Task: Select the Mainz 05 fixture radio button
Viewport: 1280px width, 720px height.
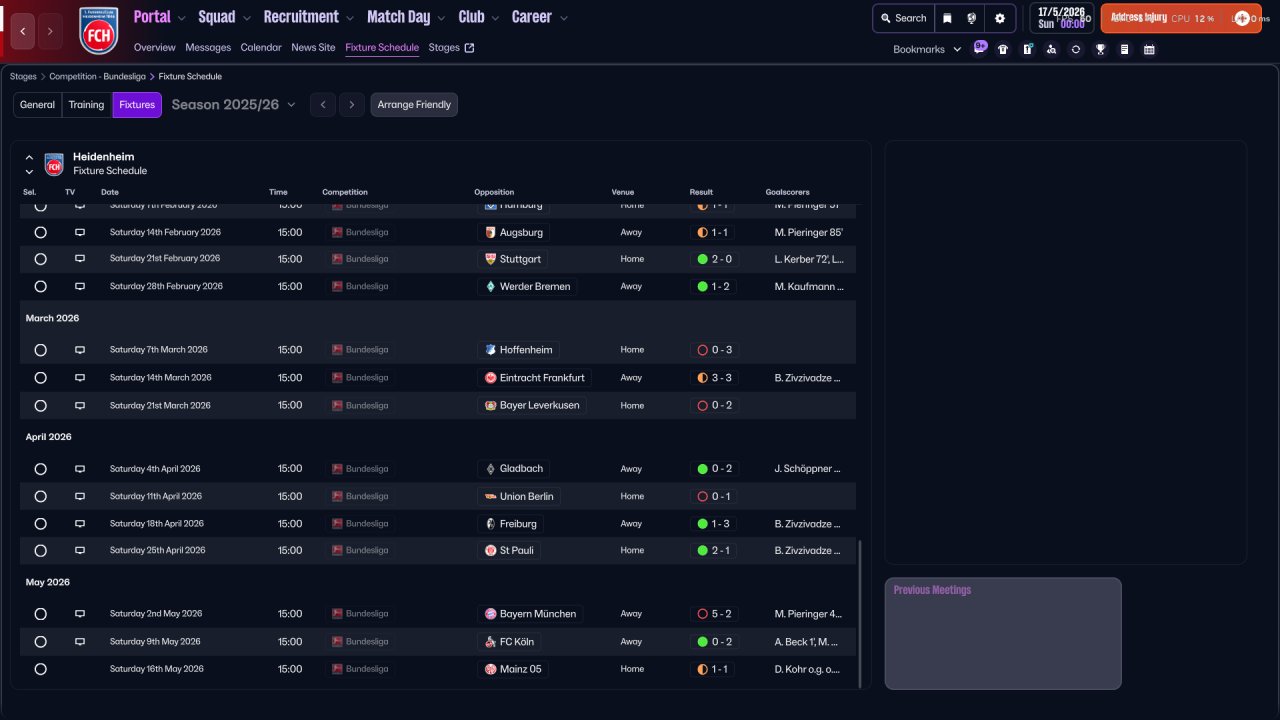Action: click(40, 669)
